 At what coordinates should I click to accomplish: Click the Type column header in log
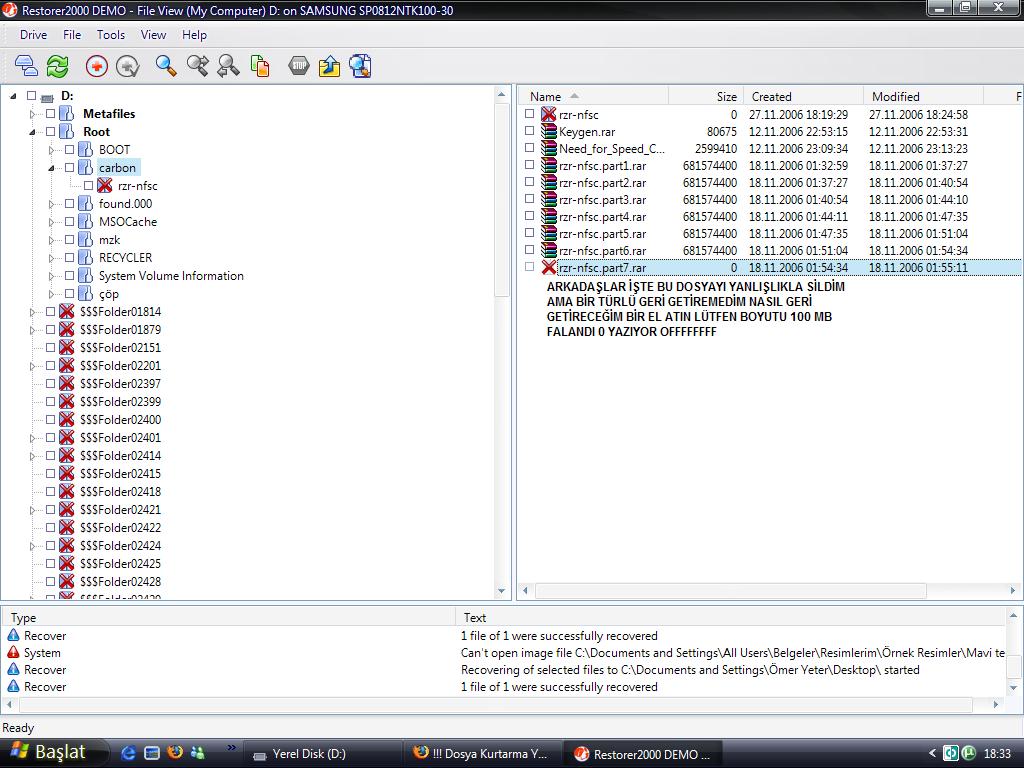click(229, 617)
